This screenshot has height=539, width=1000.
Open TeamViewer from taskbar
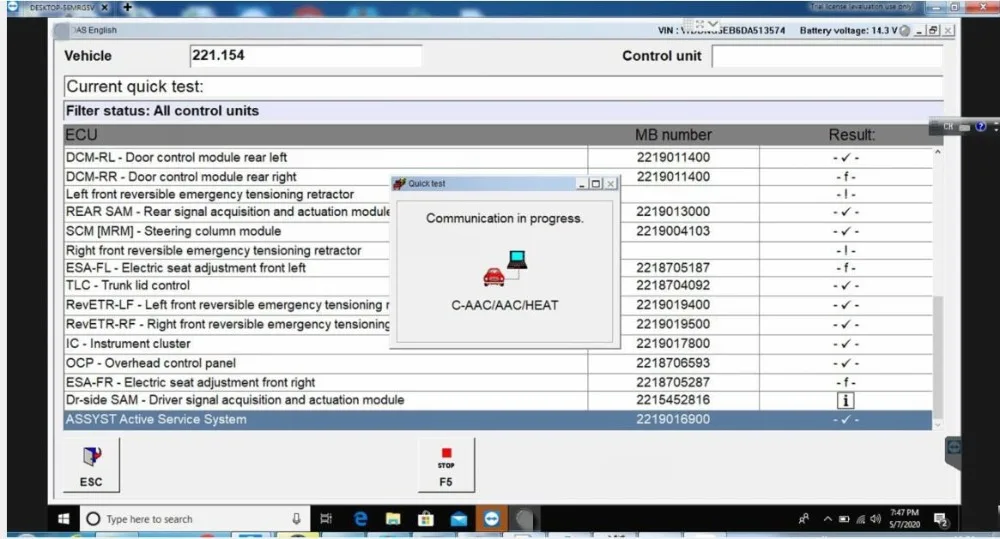[491, 519]
